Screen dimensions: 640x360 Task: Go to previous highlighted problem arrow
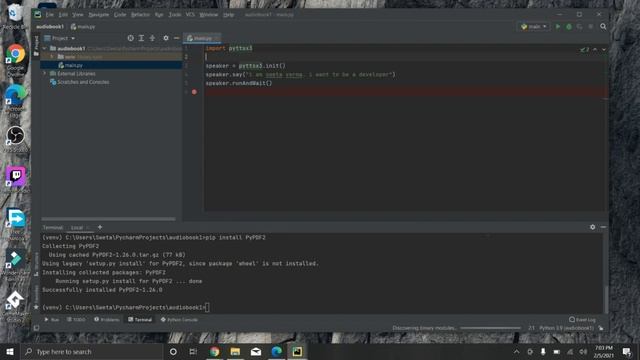point(595,49)
